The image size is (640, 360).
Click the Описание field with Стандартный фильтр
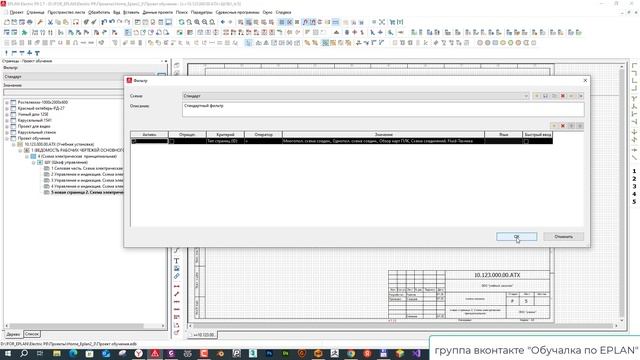(383, 109)
